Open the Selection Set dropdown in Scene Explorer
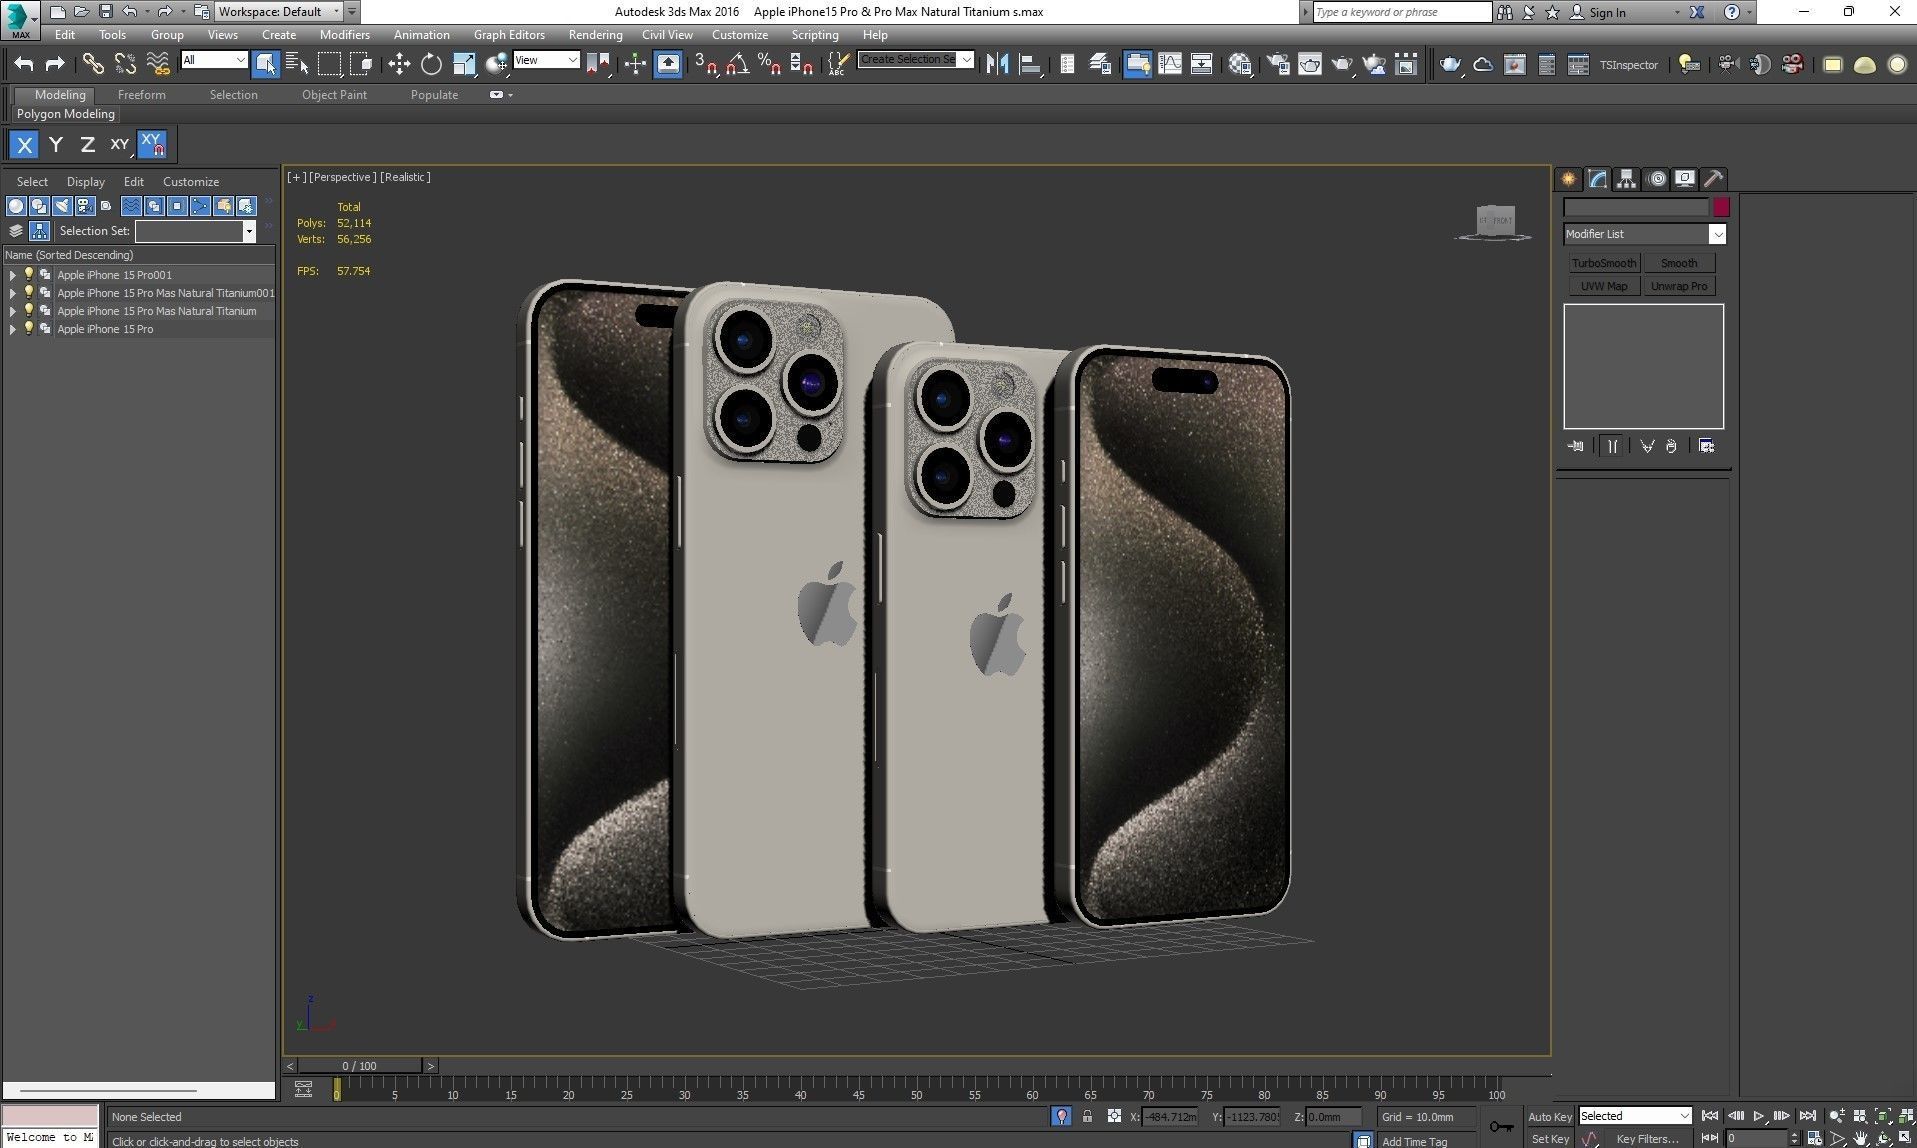Viewport: 1917px width, 1148px height. (196, 231)
